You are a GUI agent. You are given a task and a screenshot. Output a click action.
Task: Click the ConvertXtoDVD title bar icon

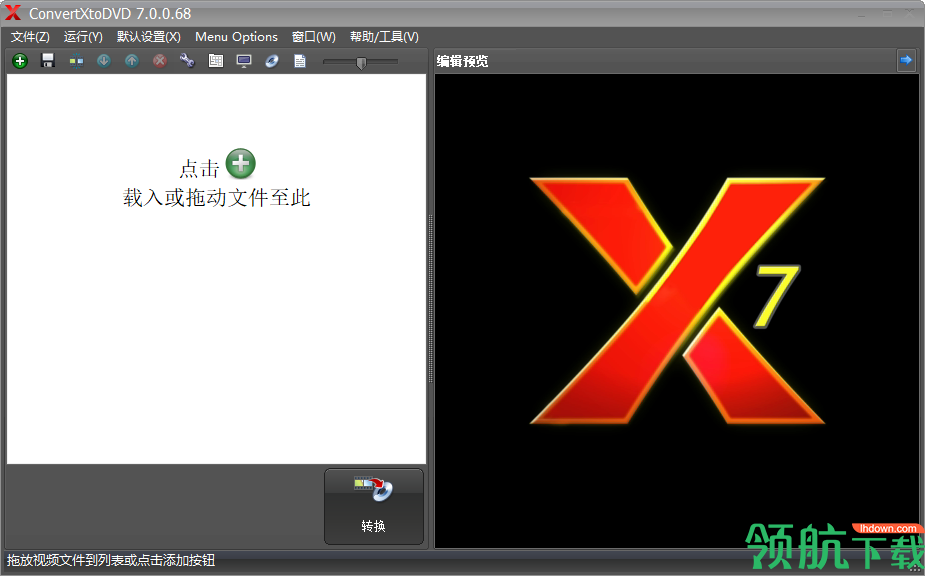(x=13, y=12)
